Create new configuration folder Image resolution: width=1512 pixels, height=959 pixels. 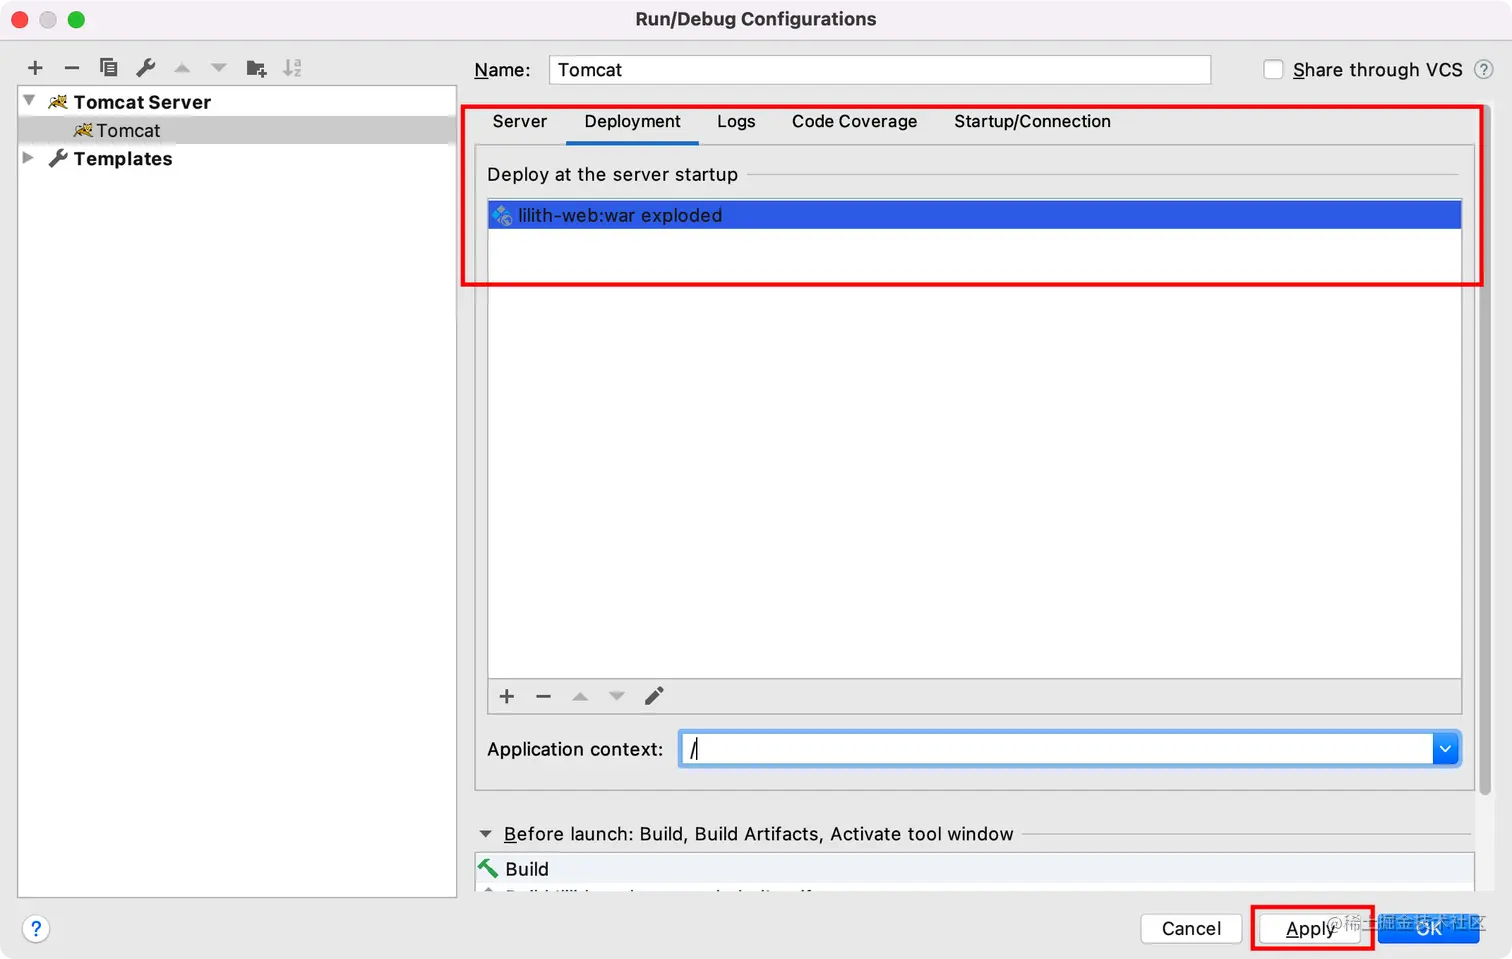tap(256, 68)
